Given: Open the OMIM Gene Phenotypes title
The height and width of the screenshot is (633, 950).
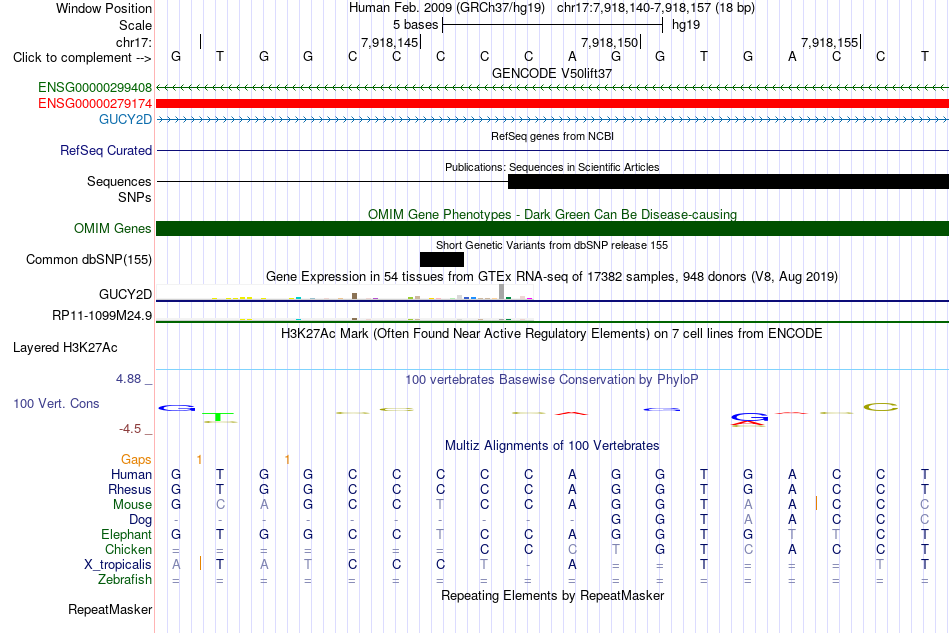Looking at the screenshot, I should click(552, 214).
